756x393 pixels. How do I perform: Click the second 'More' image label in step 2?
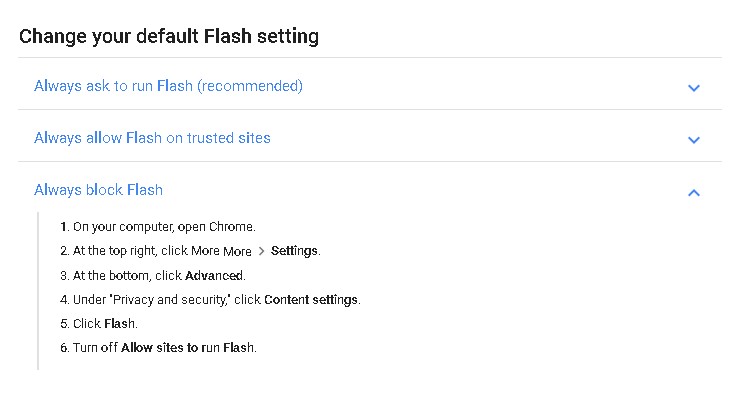(x=237, y=251)
